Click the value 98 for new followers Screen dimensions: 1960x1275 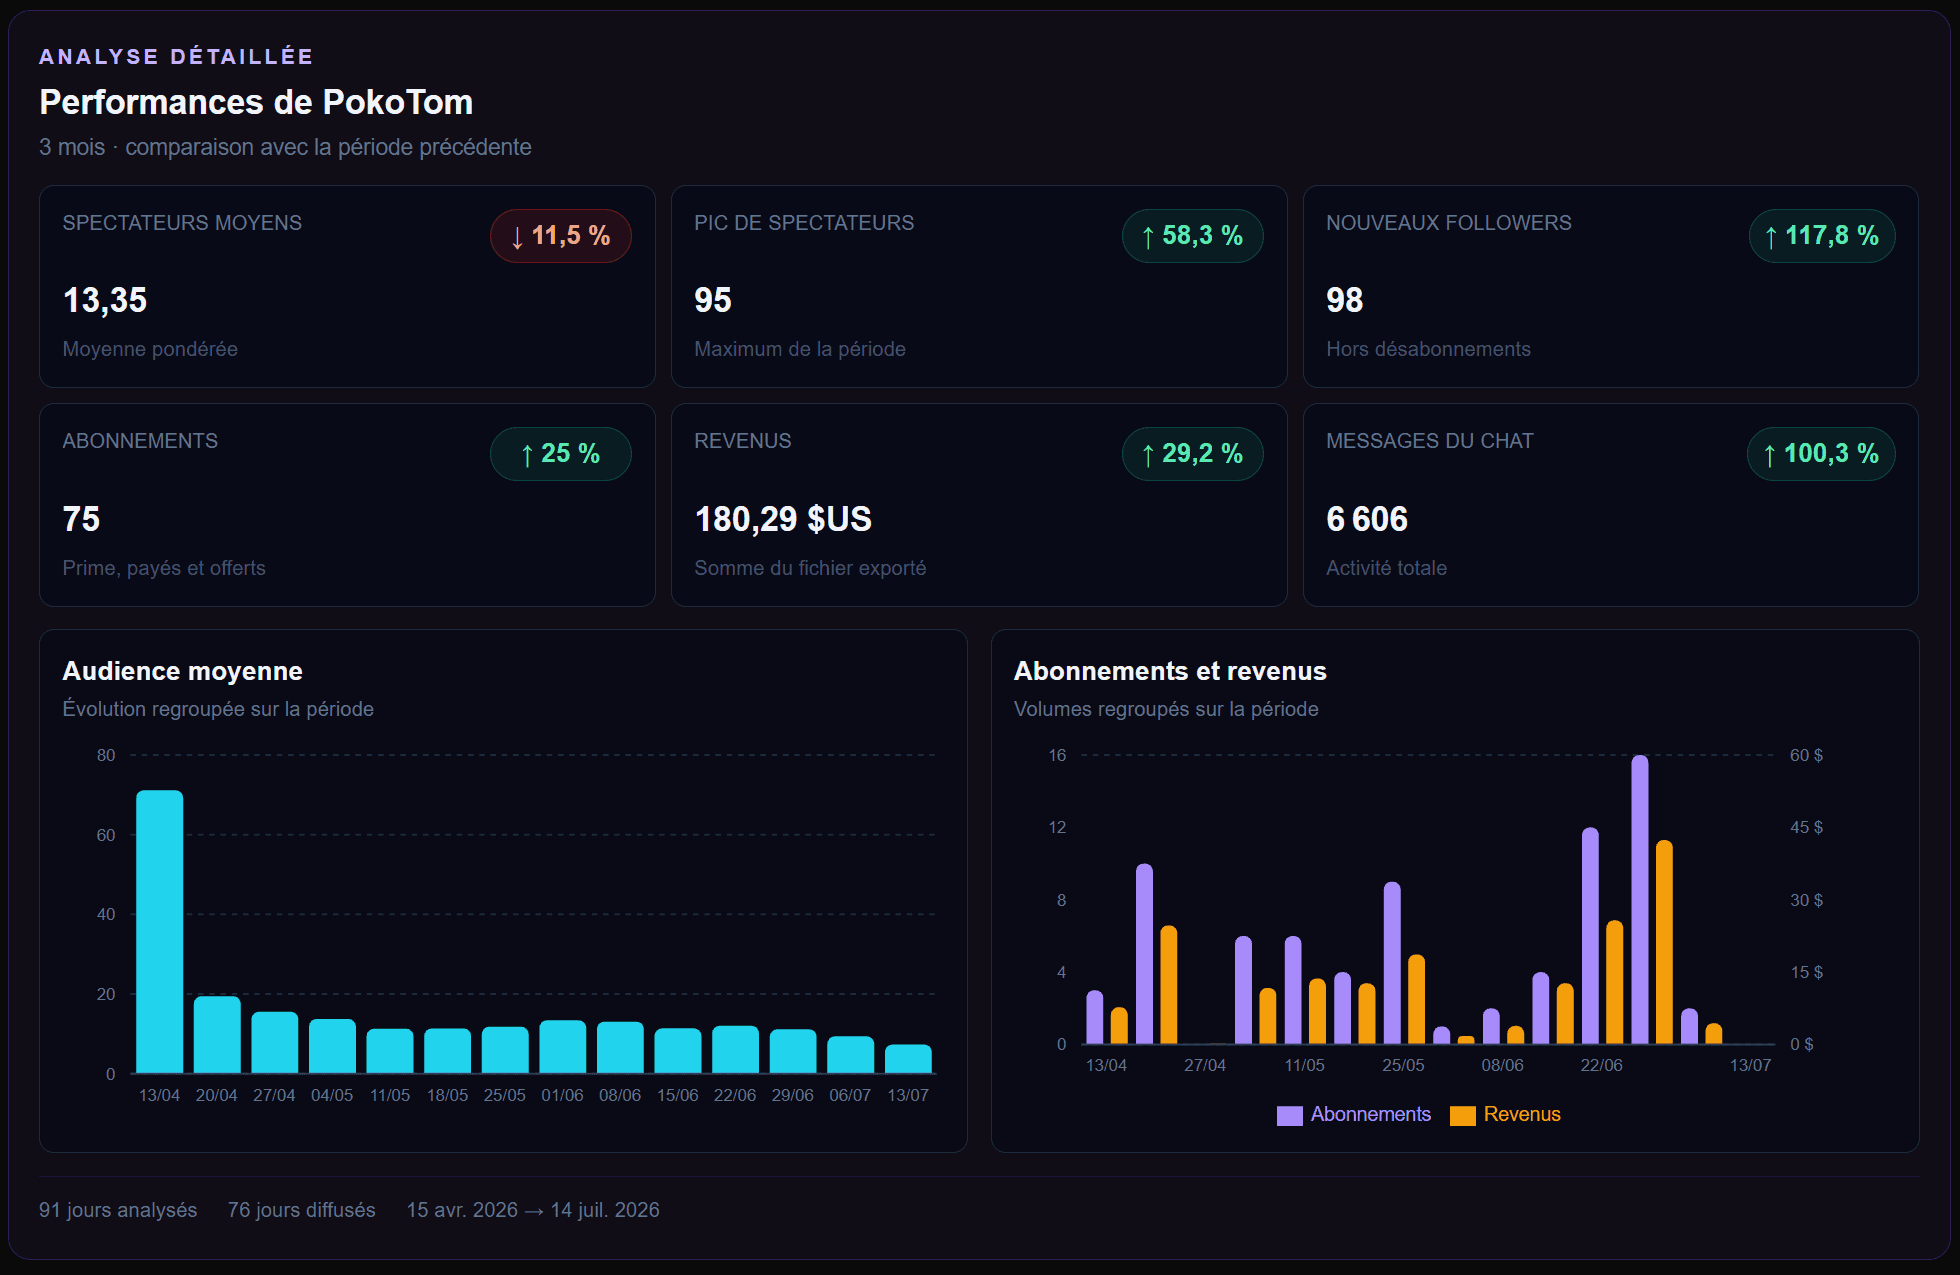pyautogui.click(x=1345, y=300)
